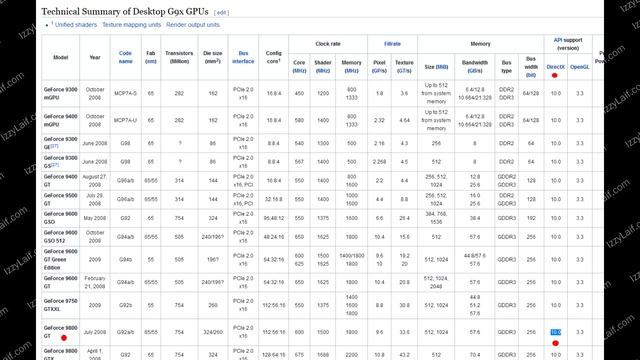Click the Clock rate group header
This screenshot has height=360, width=640.
tap(328, 44)
